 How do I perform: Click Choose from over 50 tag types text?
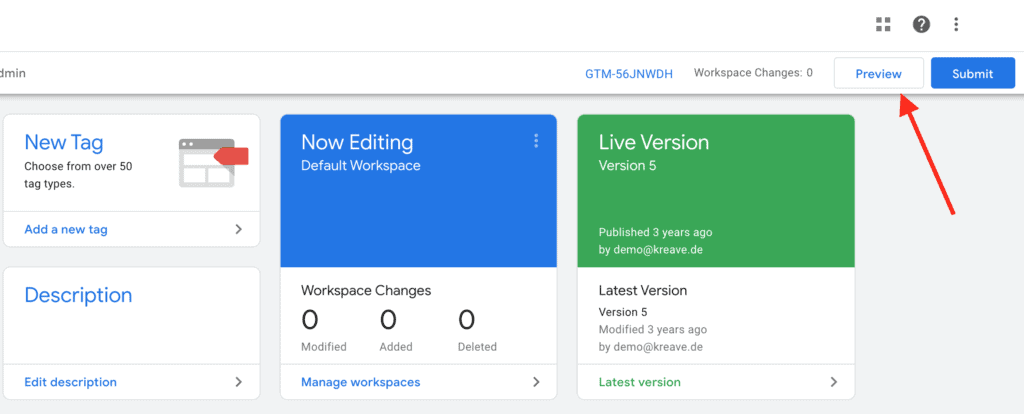[x=78, y=175]
